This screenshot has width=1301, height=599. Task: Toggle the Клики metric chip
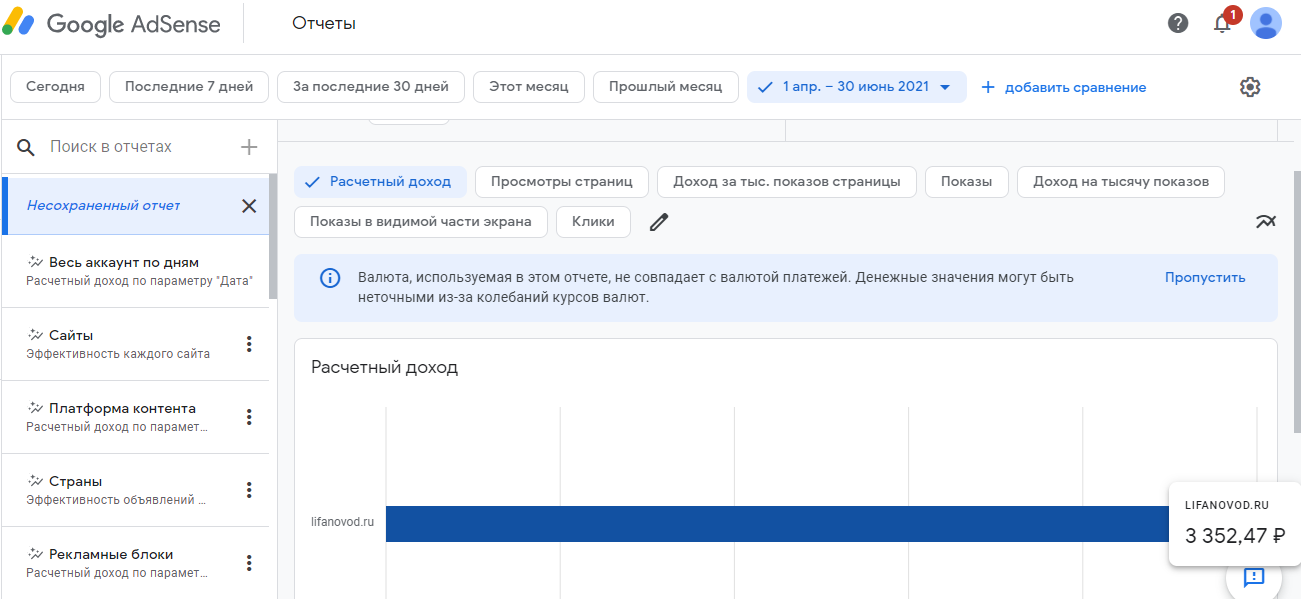point(593,222)
